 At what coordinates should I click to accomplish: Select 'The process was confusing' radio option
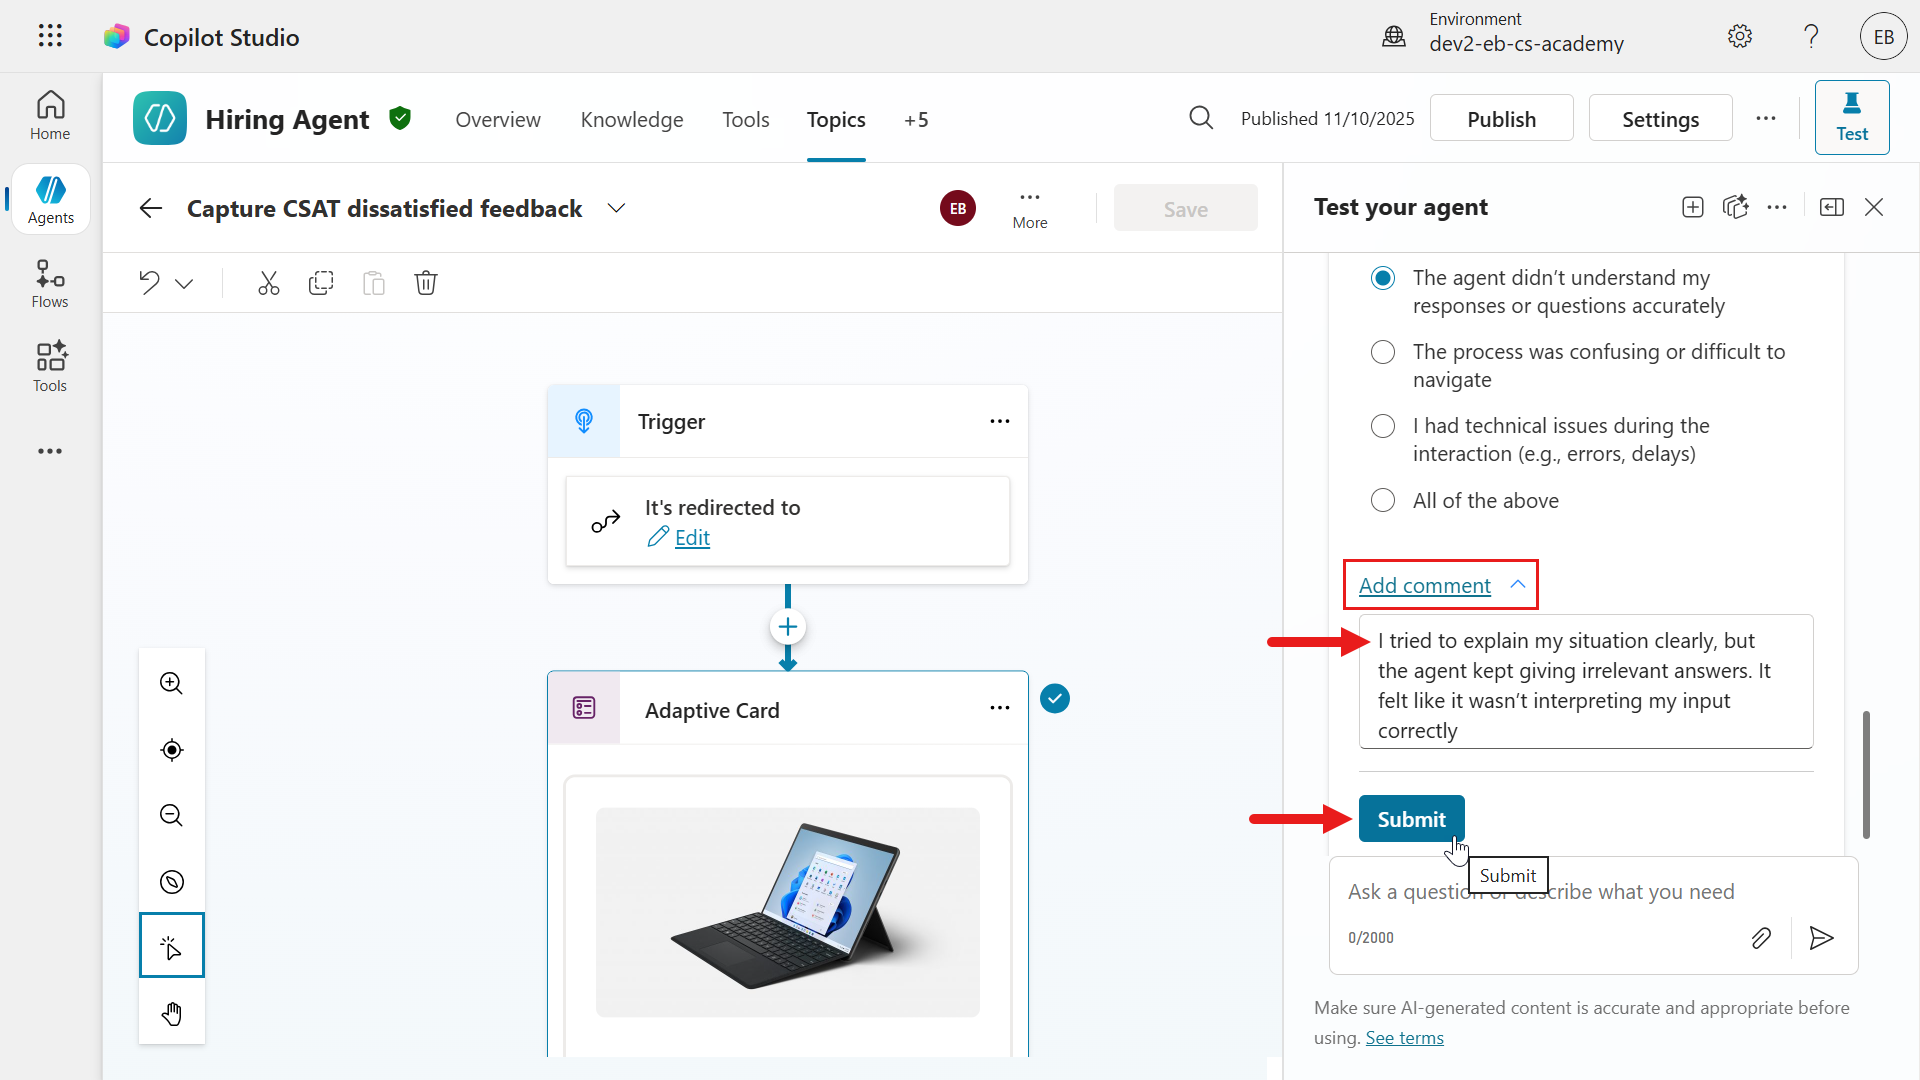click(x=1382, y=352)
